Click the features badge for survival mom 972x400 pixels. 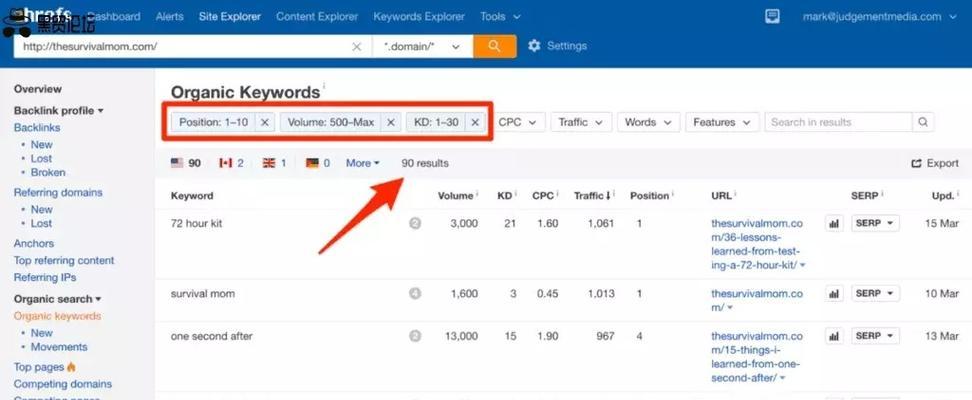coord(415,293)
